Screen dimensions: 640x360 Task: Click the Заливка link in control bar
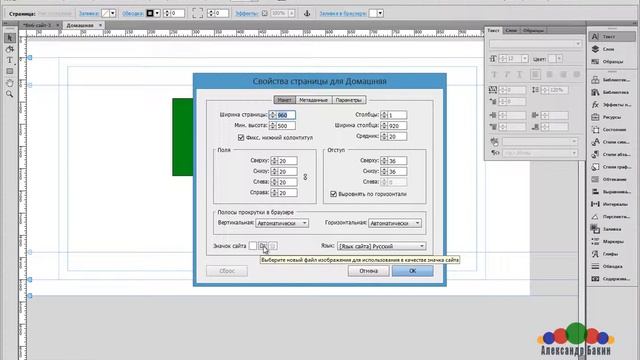click(x=88, y=13)
